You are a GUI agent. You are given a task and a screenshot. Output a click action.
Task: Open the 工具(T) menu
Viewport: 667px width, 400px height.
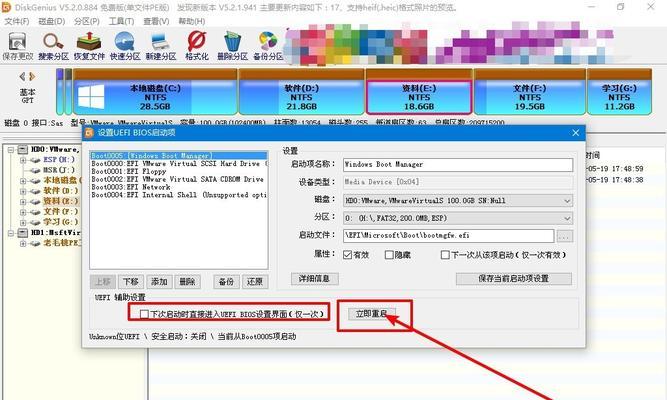121,21
